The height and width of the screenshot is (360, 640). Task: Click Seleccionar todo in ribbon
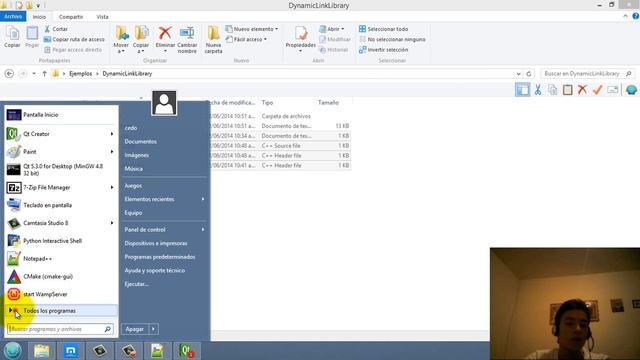coord(383,29)
